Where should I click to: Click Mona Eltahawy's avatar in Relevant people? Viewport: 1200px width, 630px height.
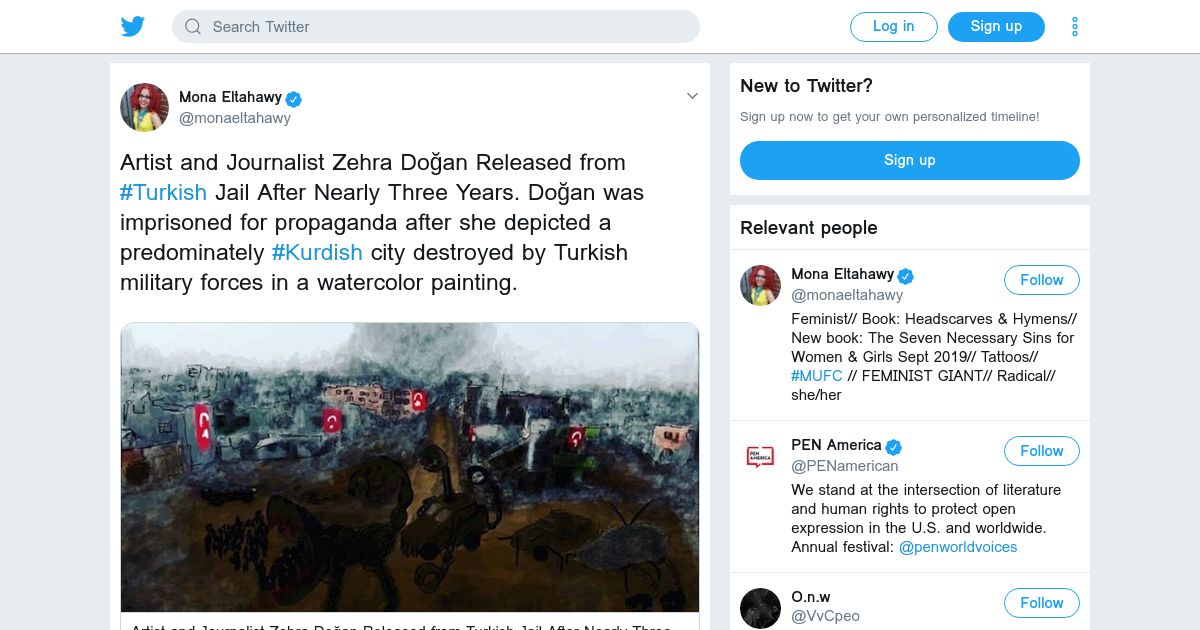coord(760,285)
